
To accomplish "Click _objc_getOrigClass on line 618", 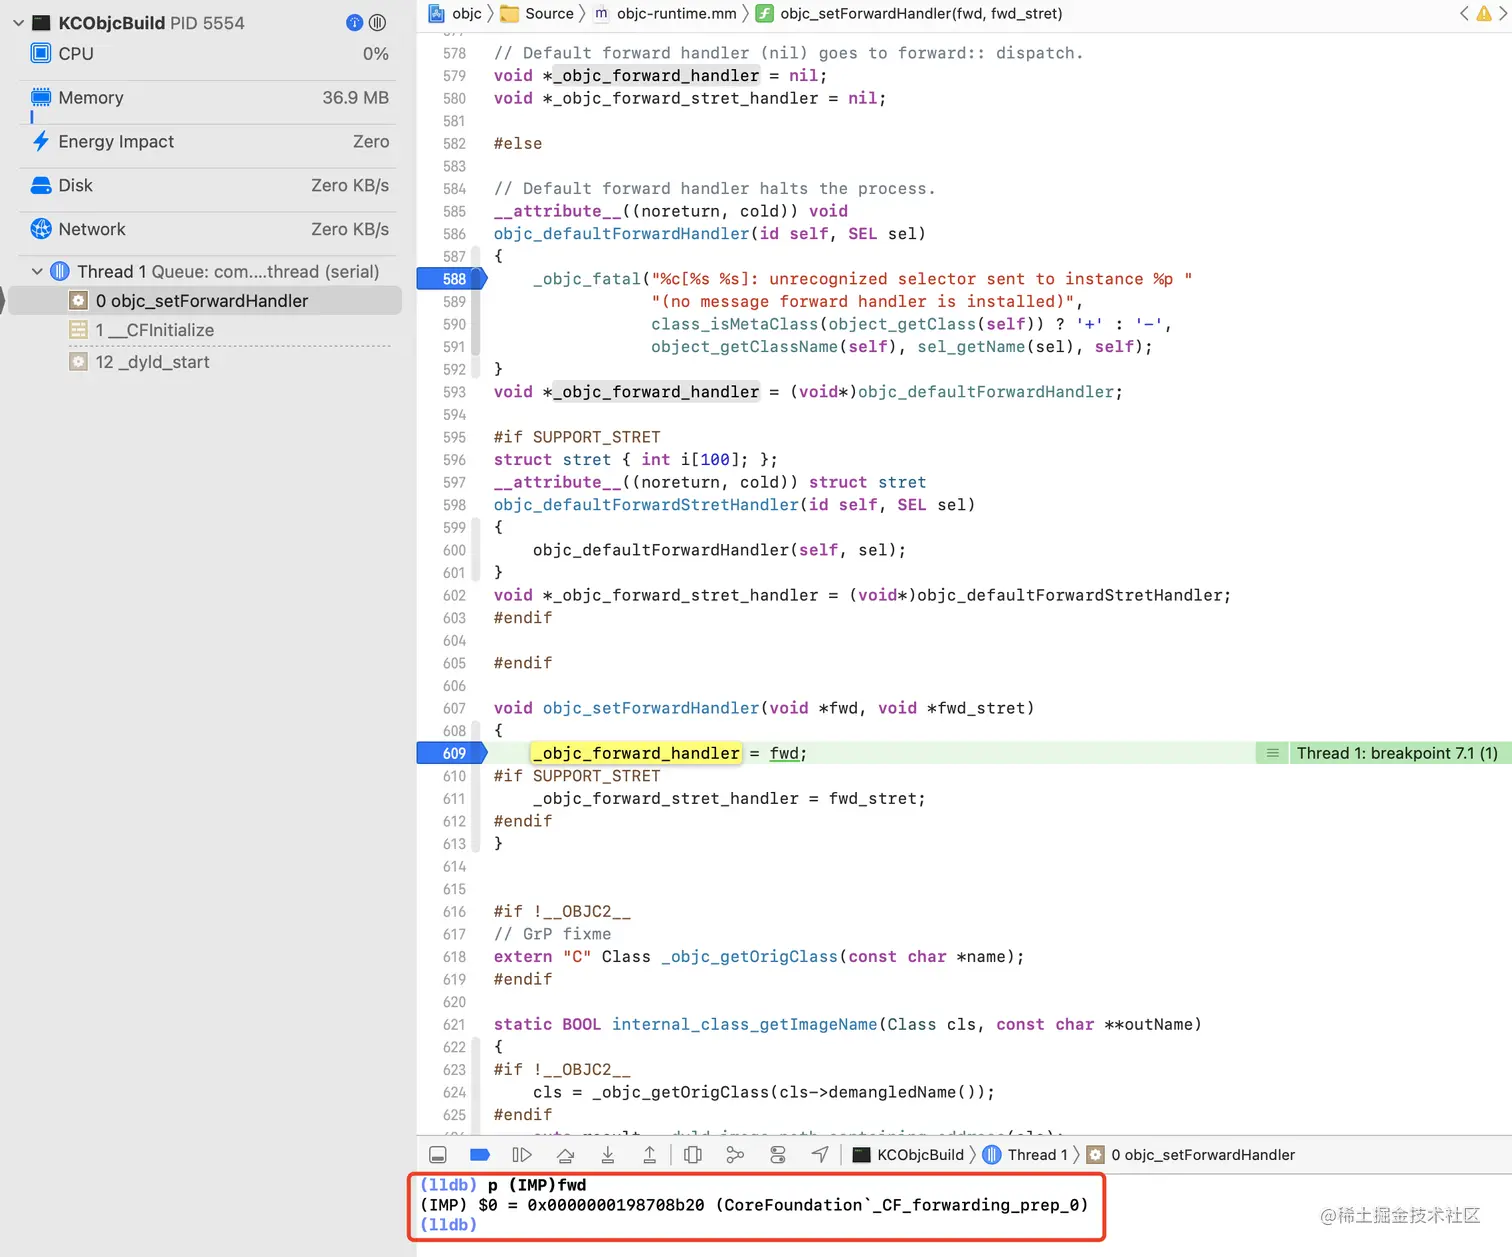I will click(749, 957).
